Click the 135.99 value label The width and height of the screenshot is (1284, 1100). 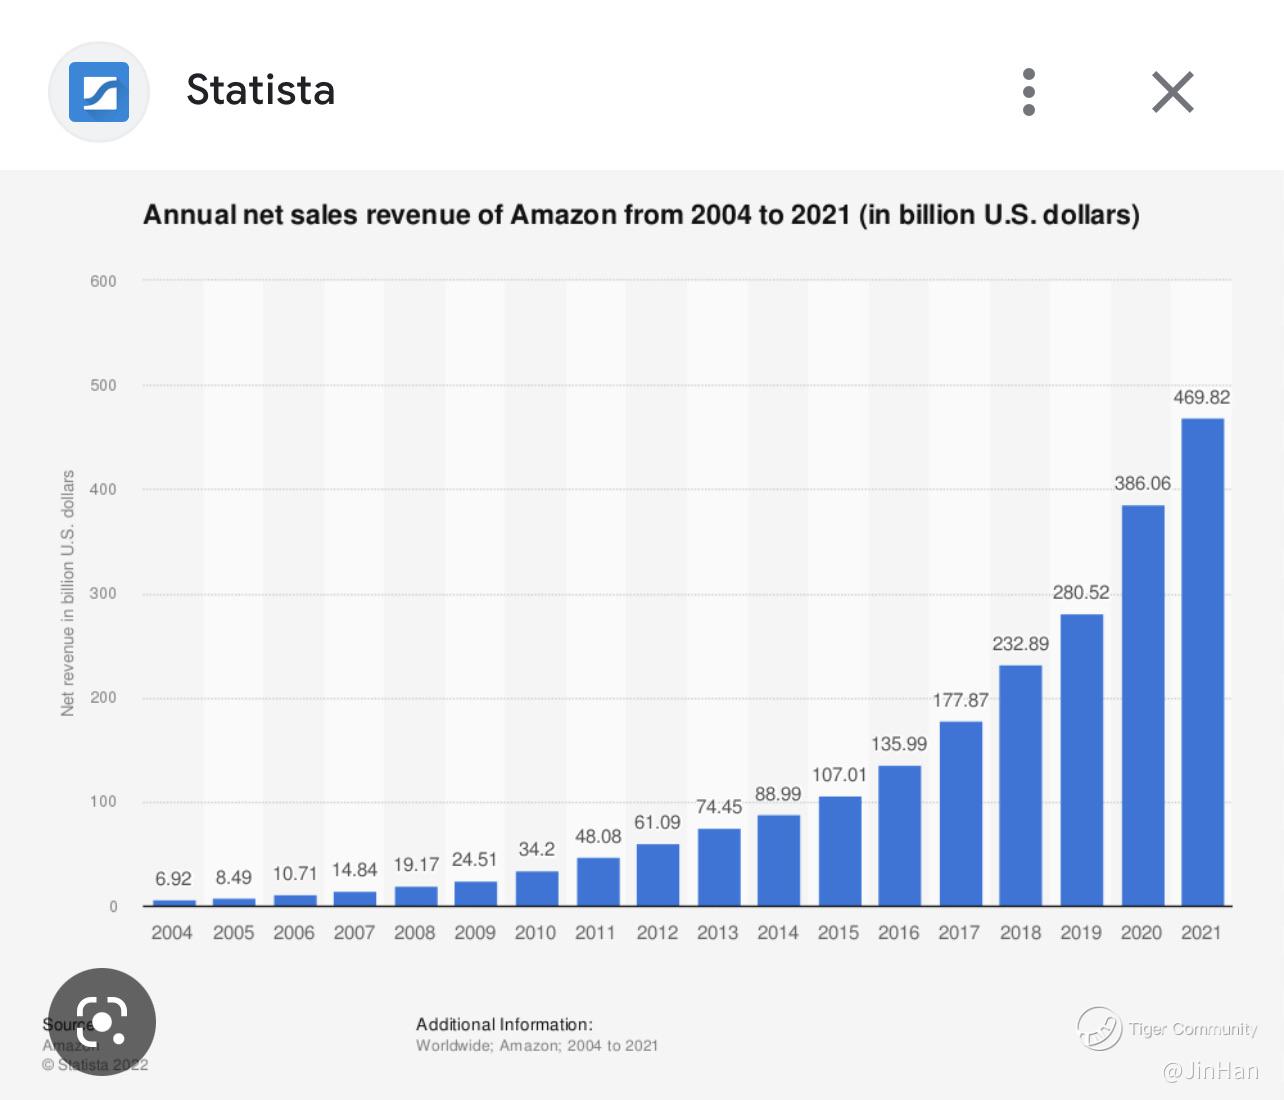coord(899,743)
